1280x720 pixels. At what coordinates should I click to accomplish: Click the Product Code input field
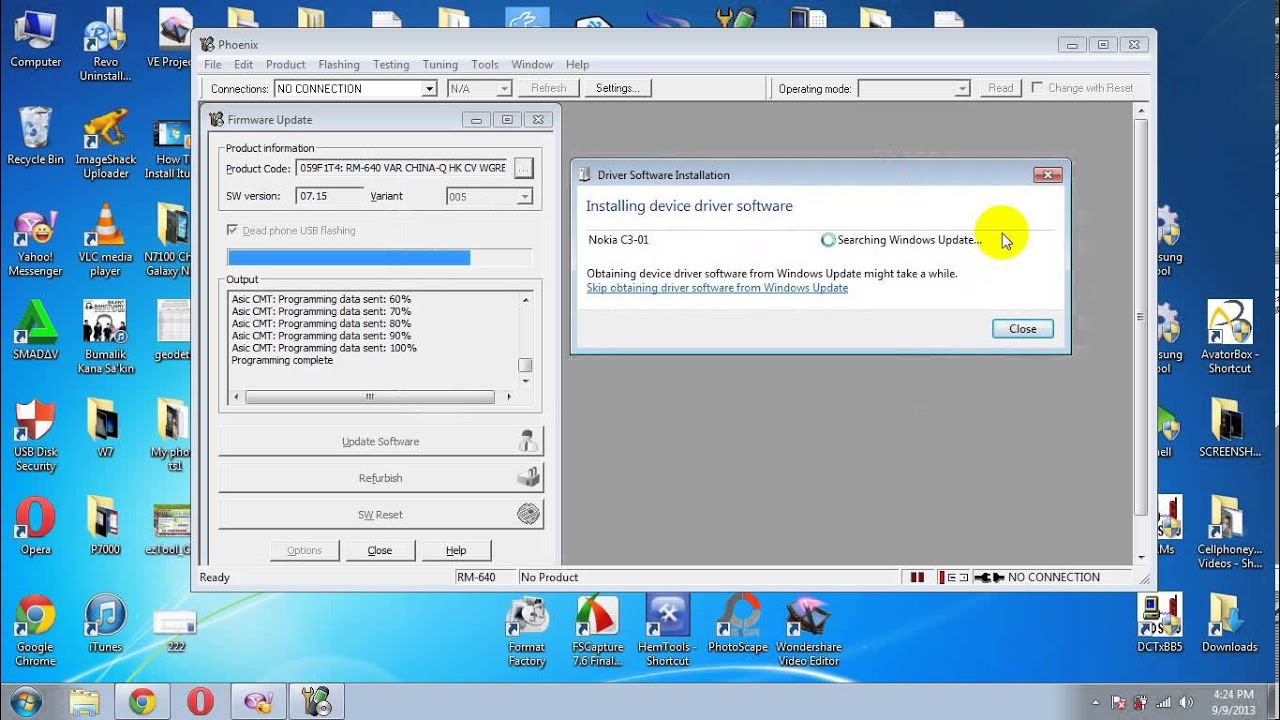(x=403, y=168)
